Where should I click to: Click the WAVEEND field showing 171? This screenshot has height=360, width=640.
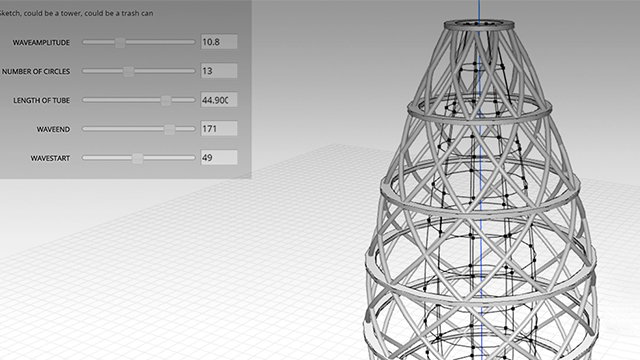coord(219,129)
